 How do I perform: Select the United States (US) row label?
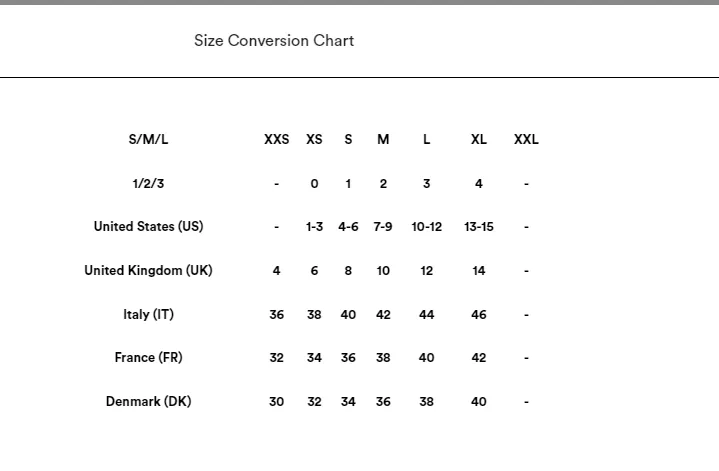[x=148, y=227]
